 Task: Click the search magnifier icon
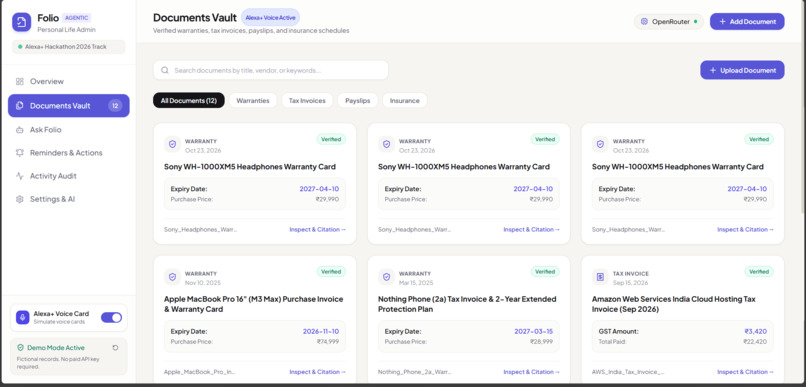tap(164, 70)
